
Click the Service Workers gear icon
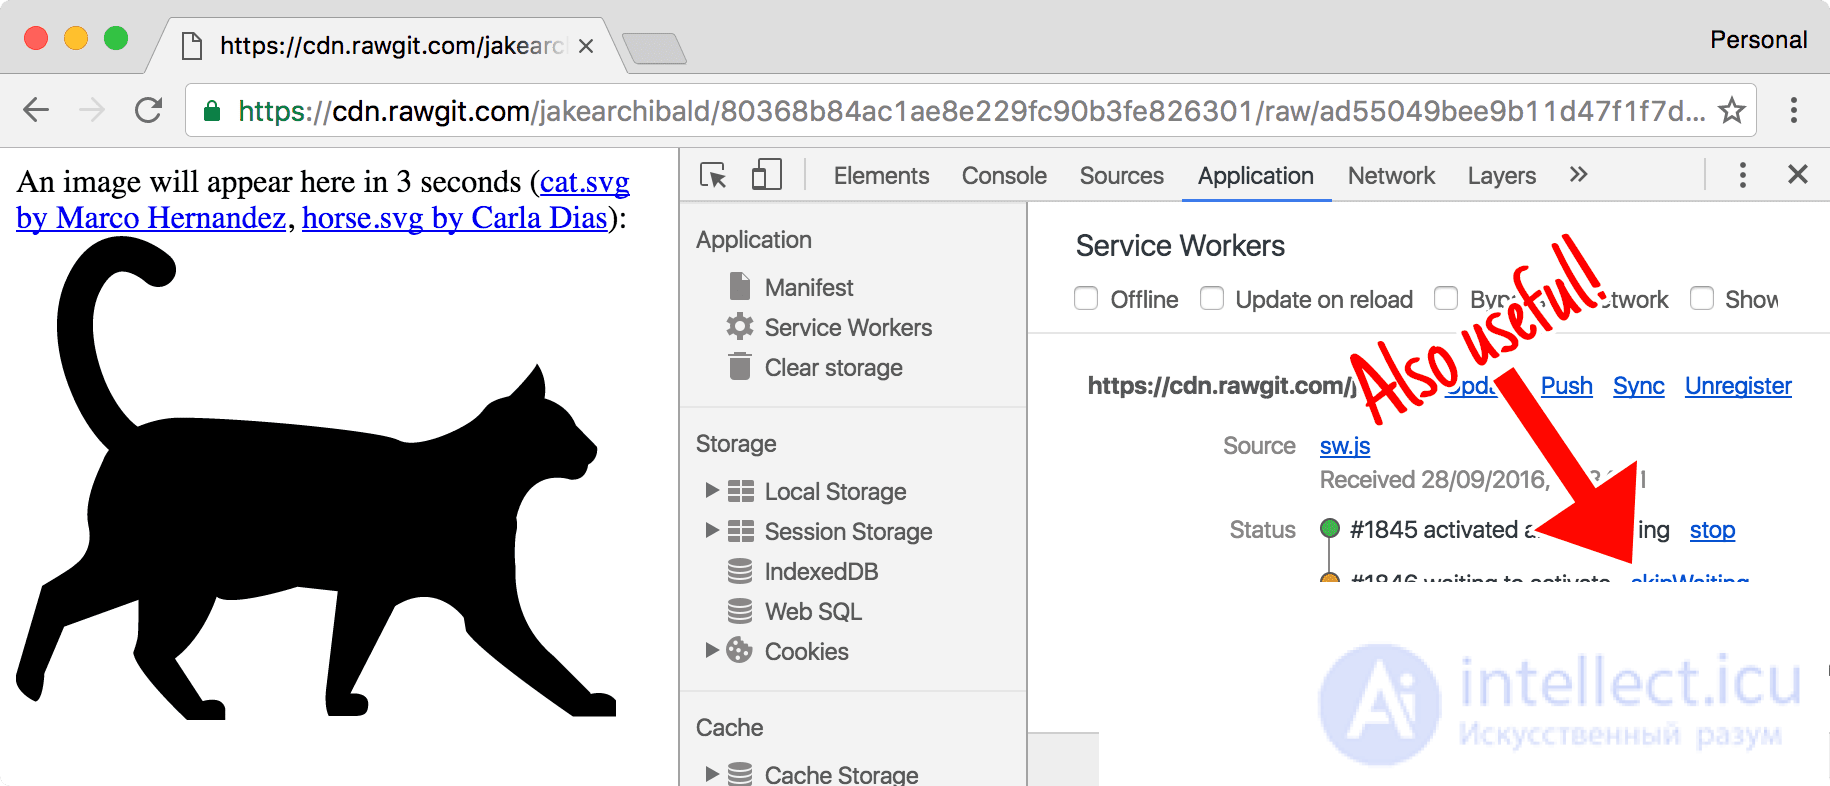pos(740,326)
